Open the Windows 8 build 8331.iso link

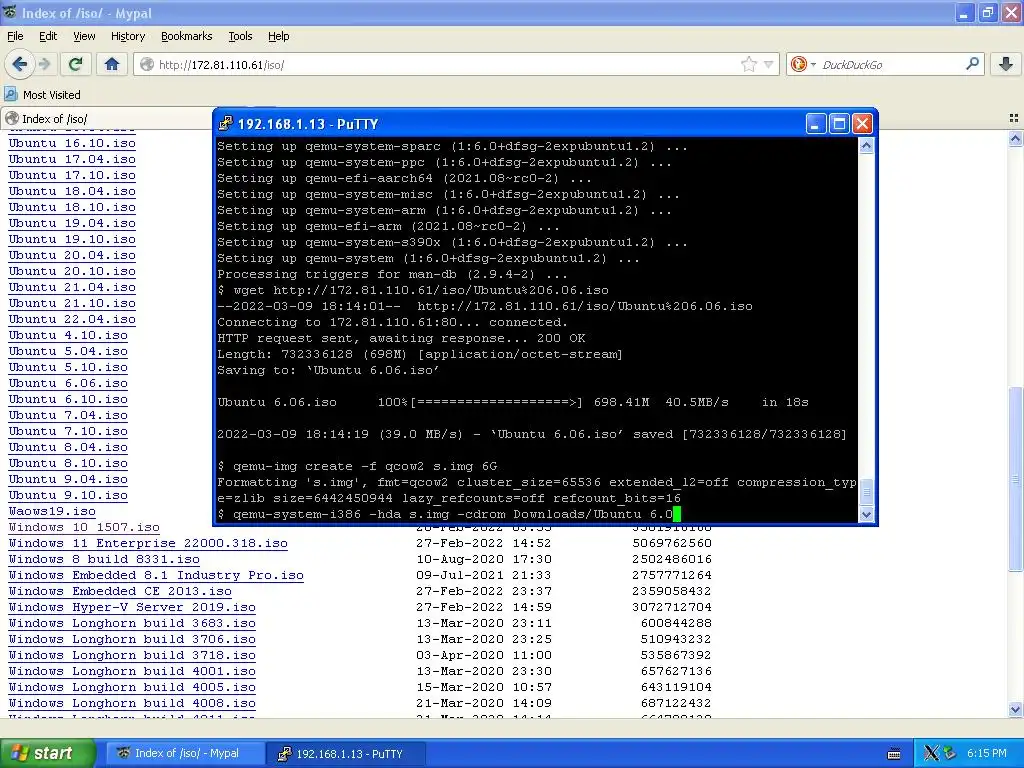pos(104,559)
